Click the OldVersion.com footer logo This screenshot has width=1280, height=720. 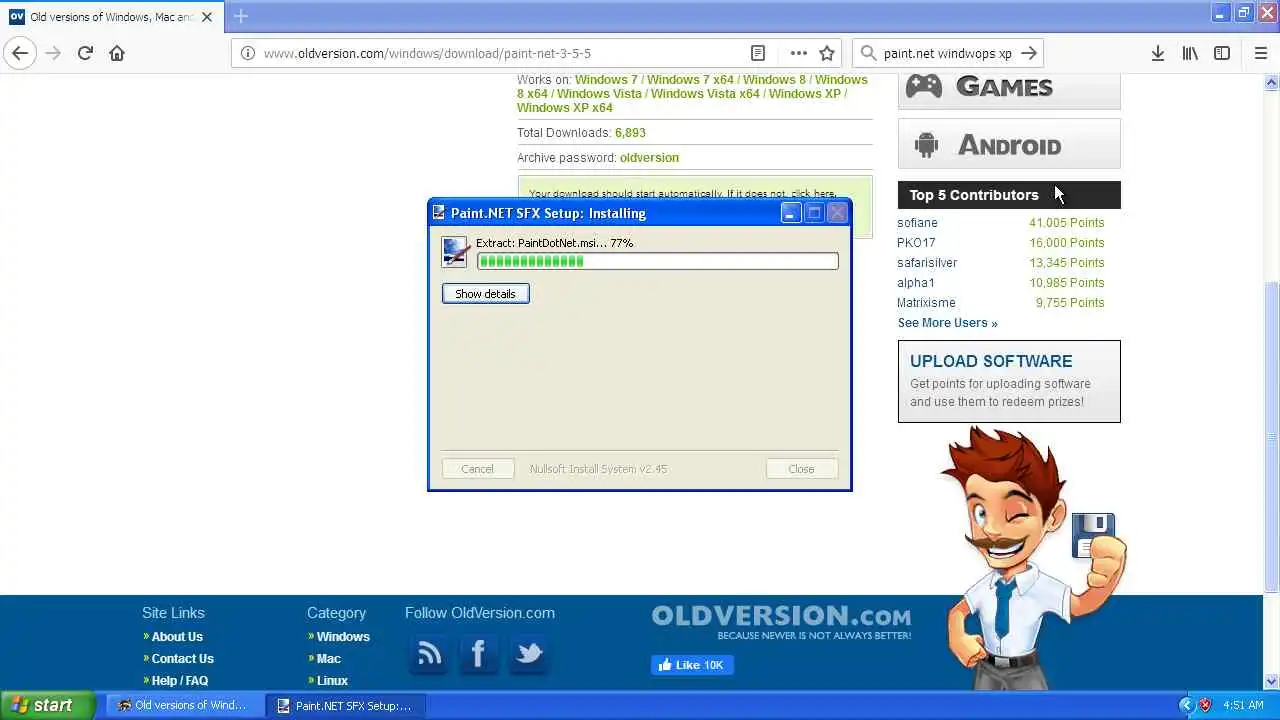(781, 622)
